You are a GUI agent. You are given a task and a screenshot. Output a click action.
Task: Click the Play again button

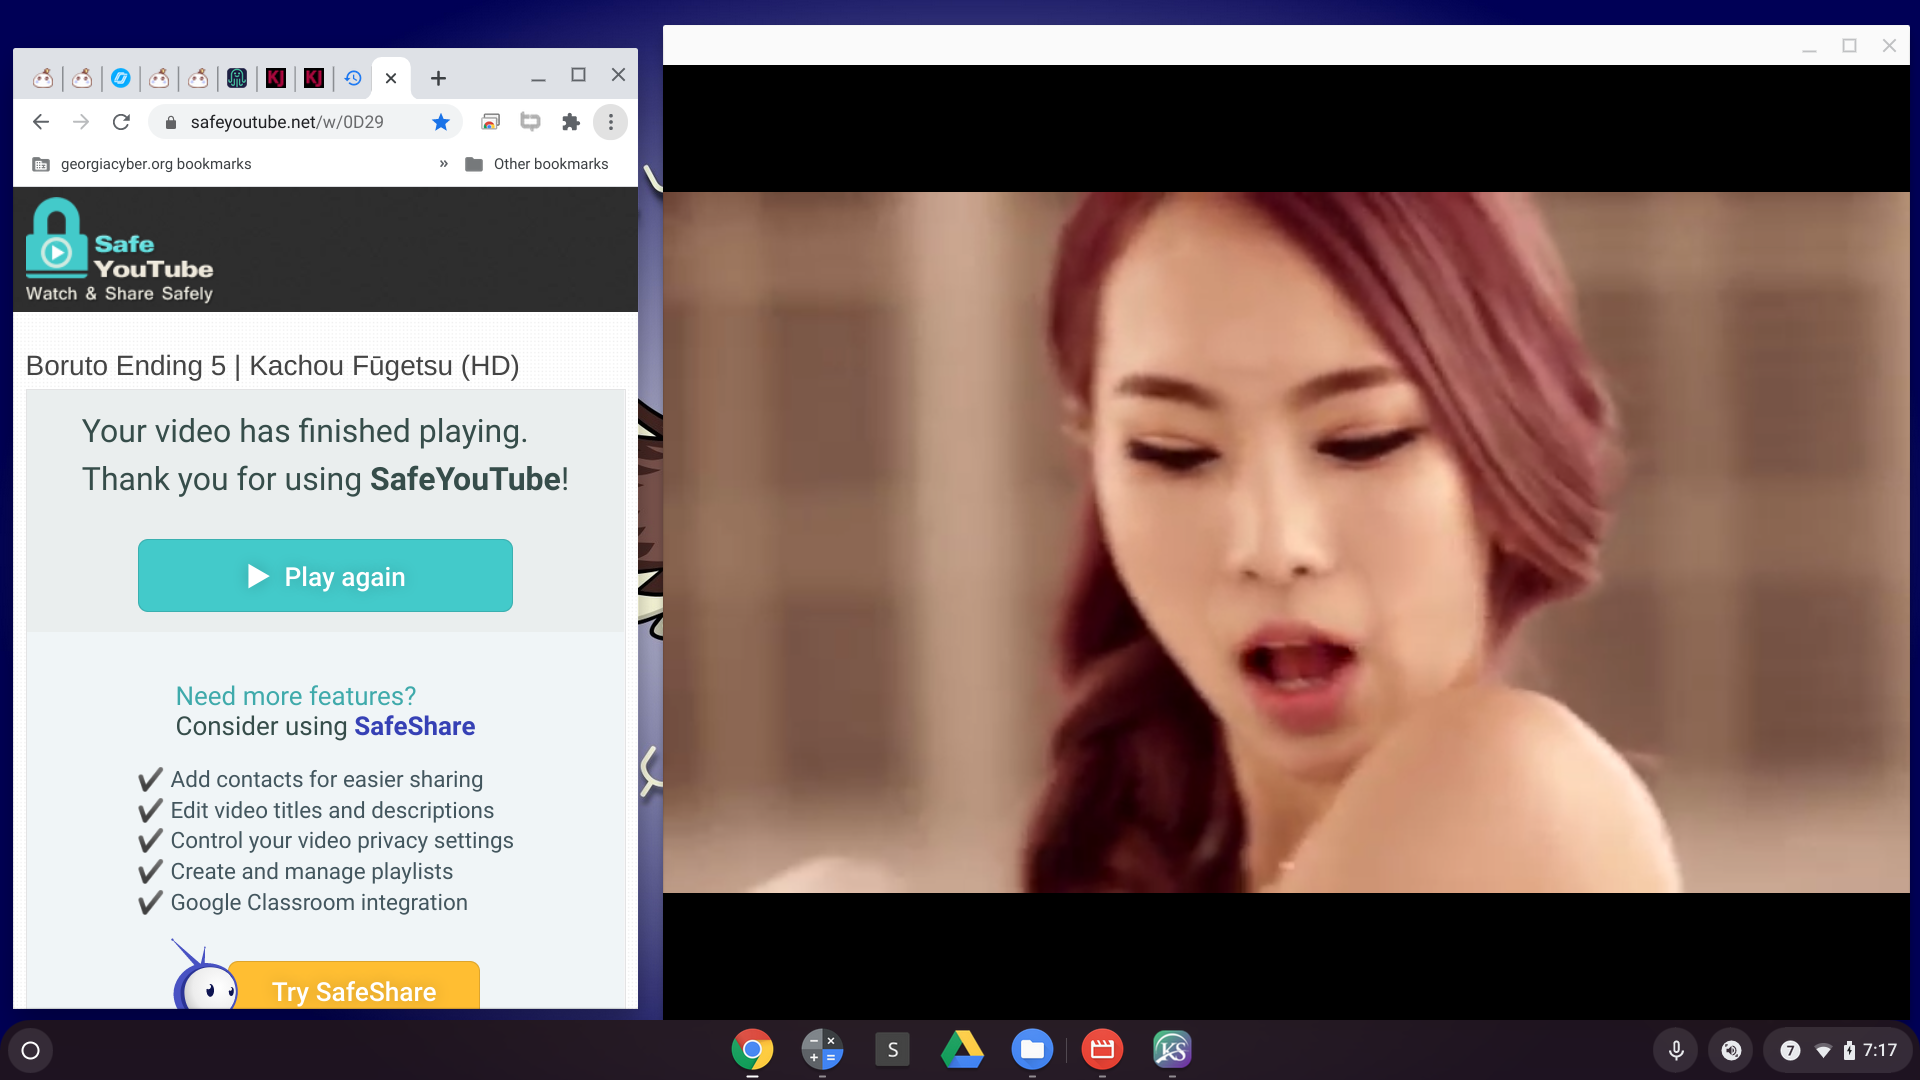pos(325,576)
